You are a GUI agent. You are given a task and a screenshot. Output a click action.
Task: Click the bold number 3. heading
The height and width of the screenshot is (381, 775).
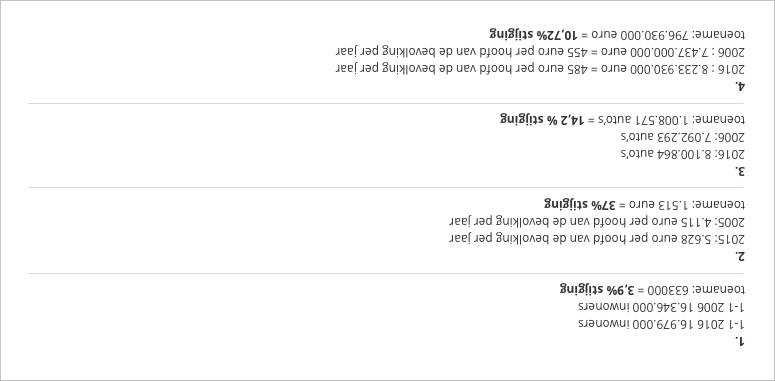[x=739, y=171]
